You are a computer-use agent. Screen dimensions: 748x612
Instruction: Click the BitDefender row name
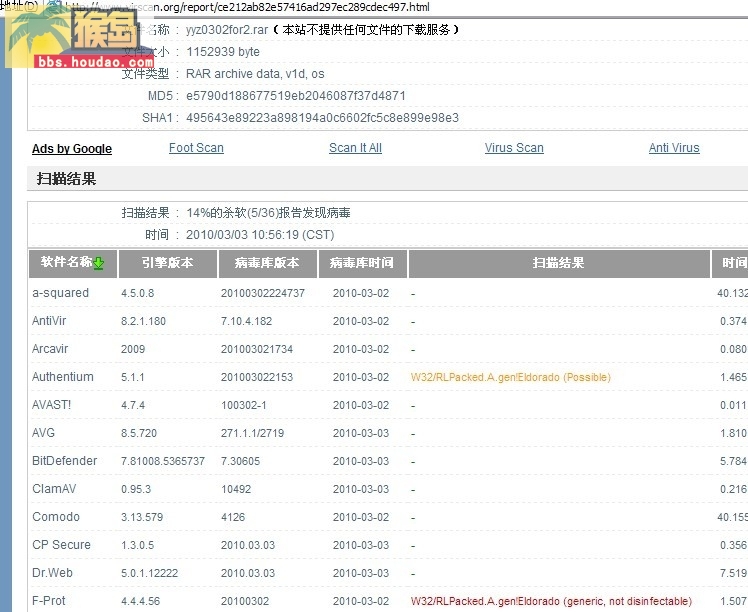click(64, 461)
